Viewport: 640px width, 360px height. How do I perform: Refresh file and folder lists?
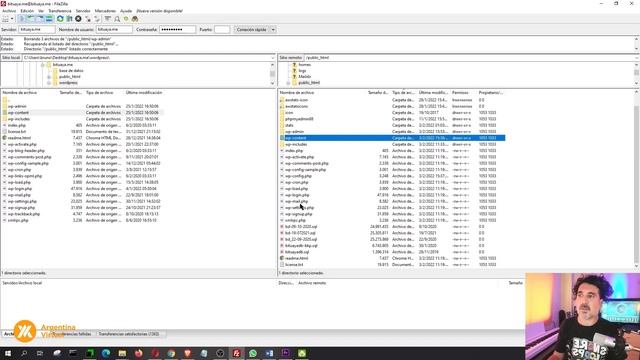60,19
